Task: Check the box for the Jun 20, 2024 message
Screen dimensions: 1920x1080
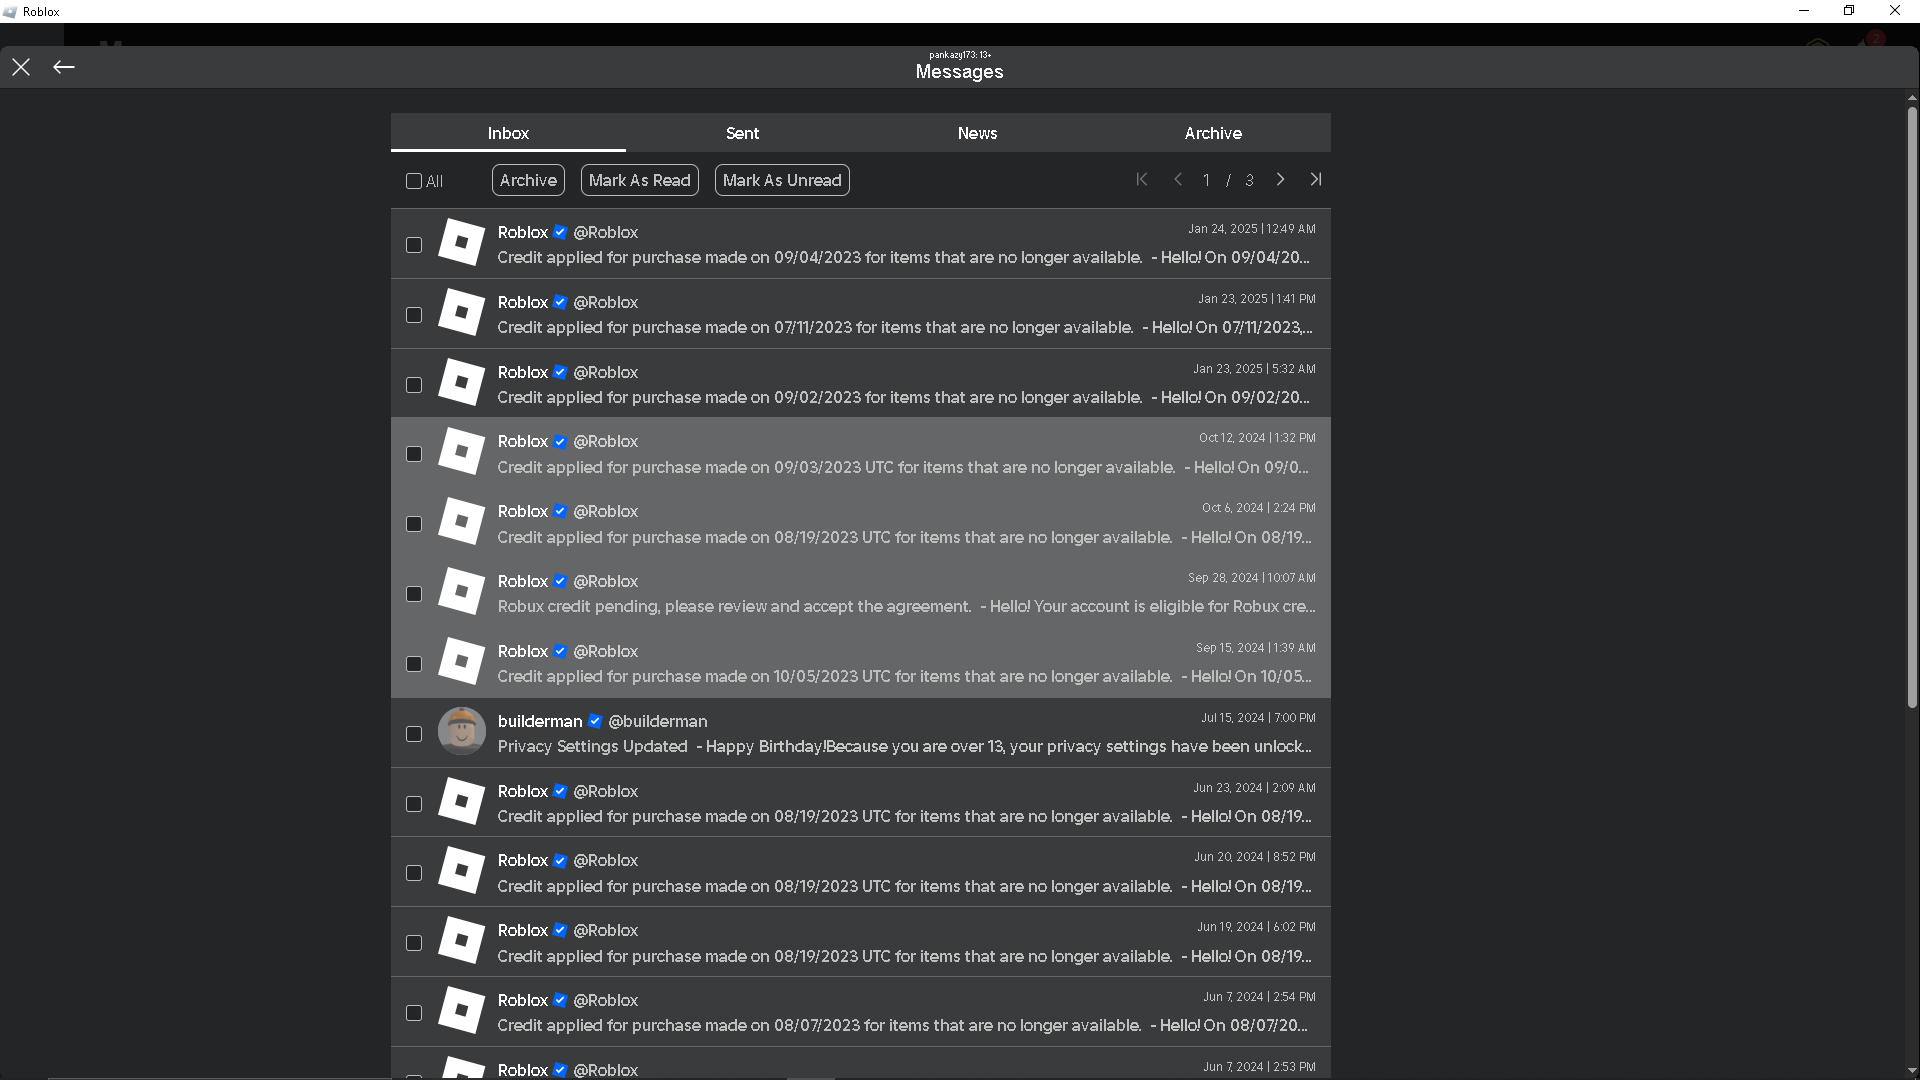Action: click(414, 873)
